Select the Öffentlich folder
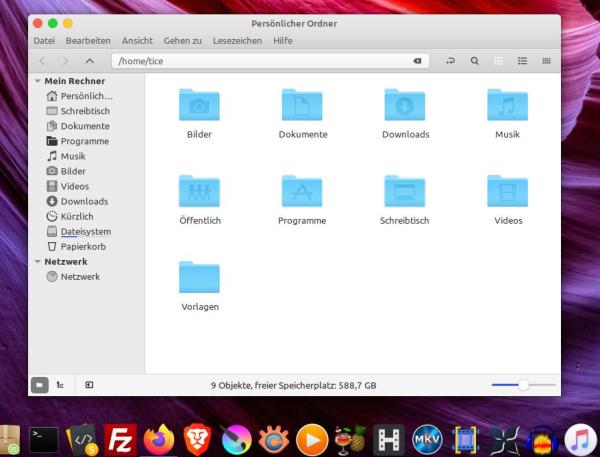The image size is (600, 457). [x=199, y=191]
